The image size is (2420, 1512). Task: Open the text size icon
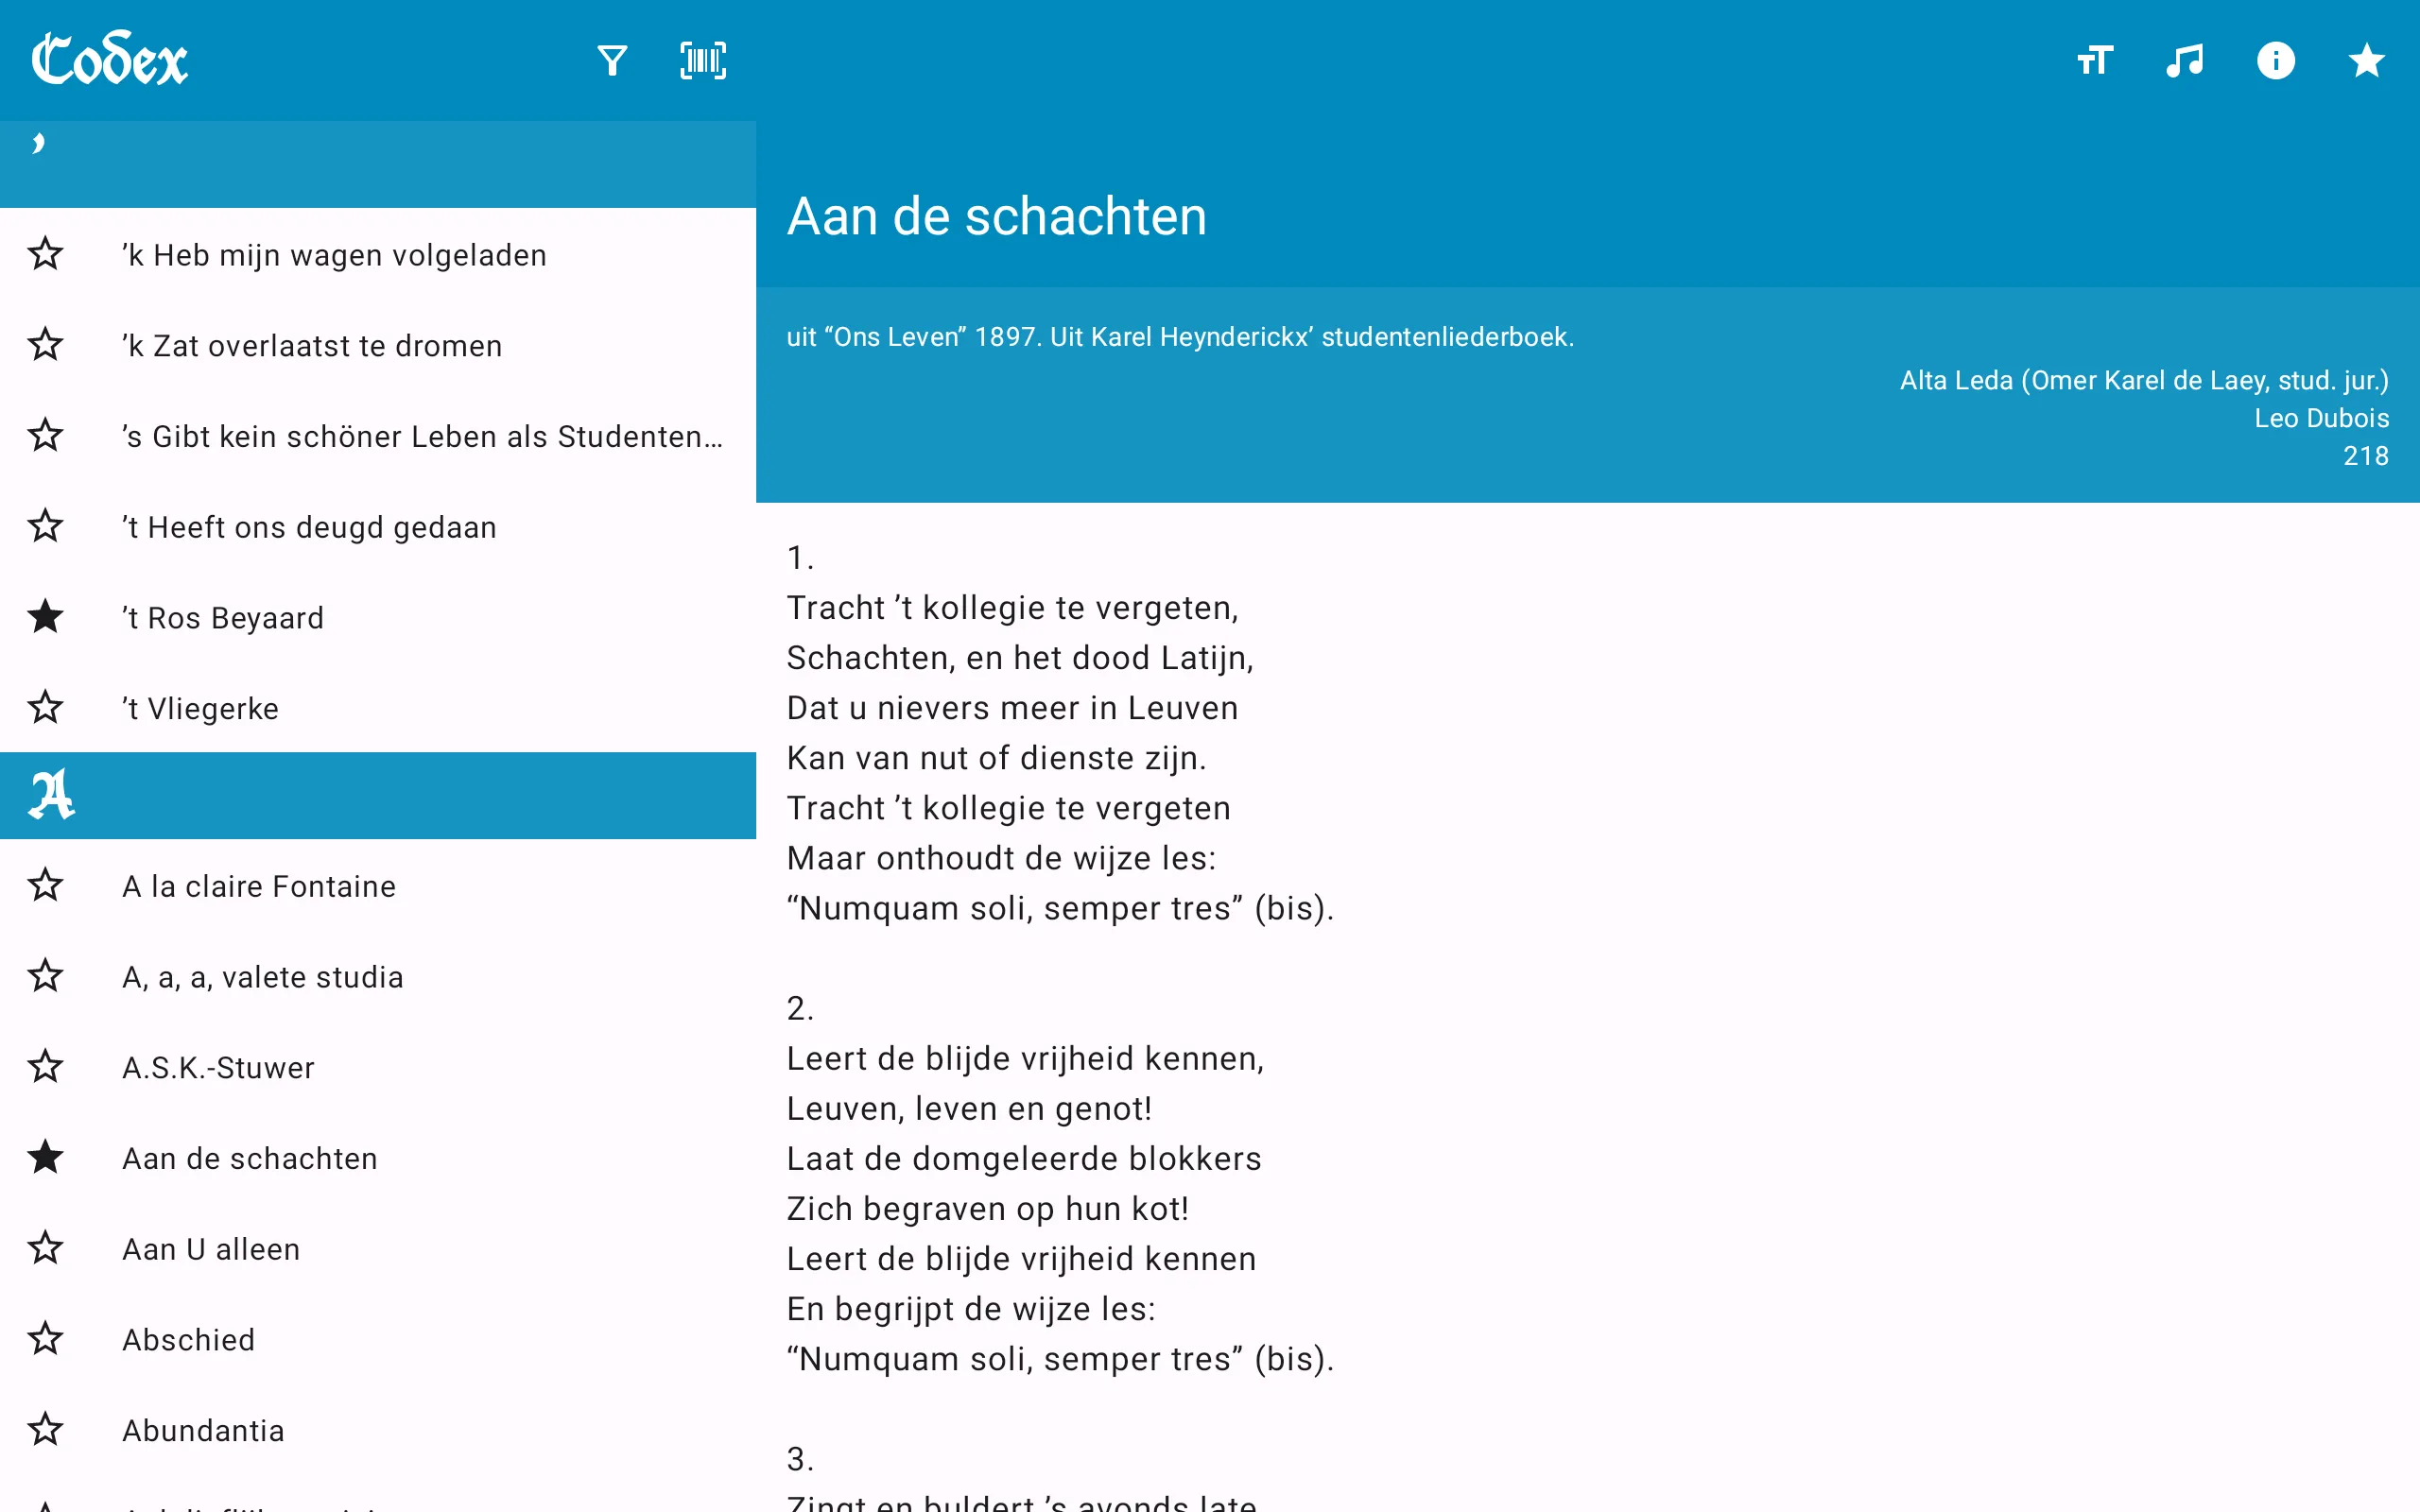tap(2094, 61)
